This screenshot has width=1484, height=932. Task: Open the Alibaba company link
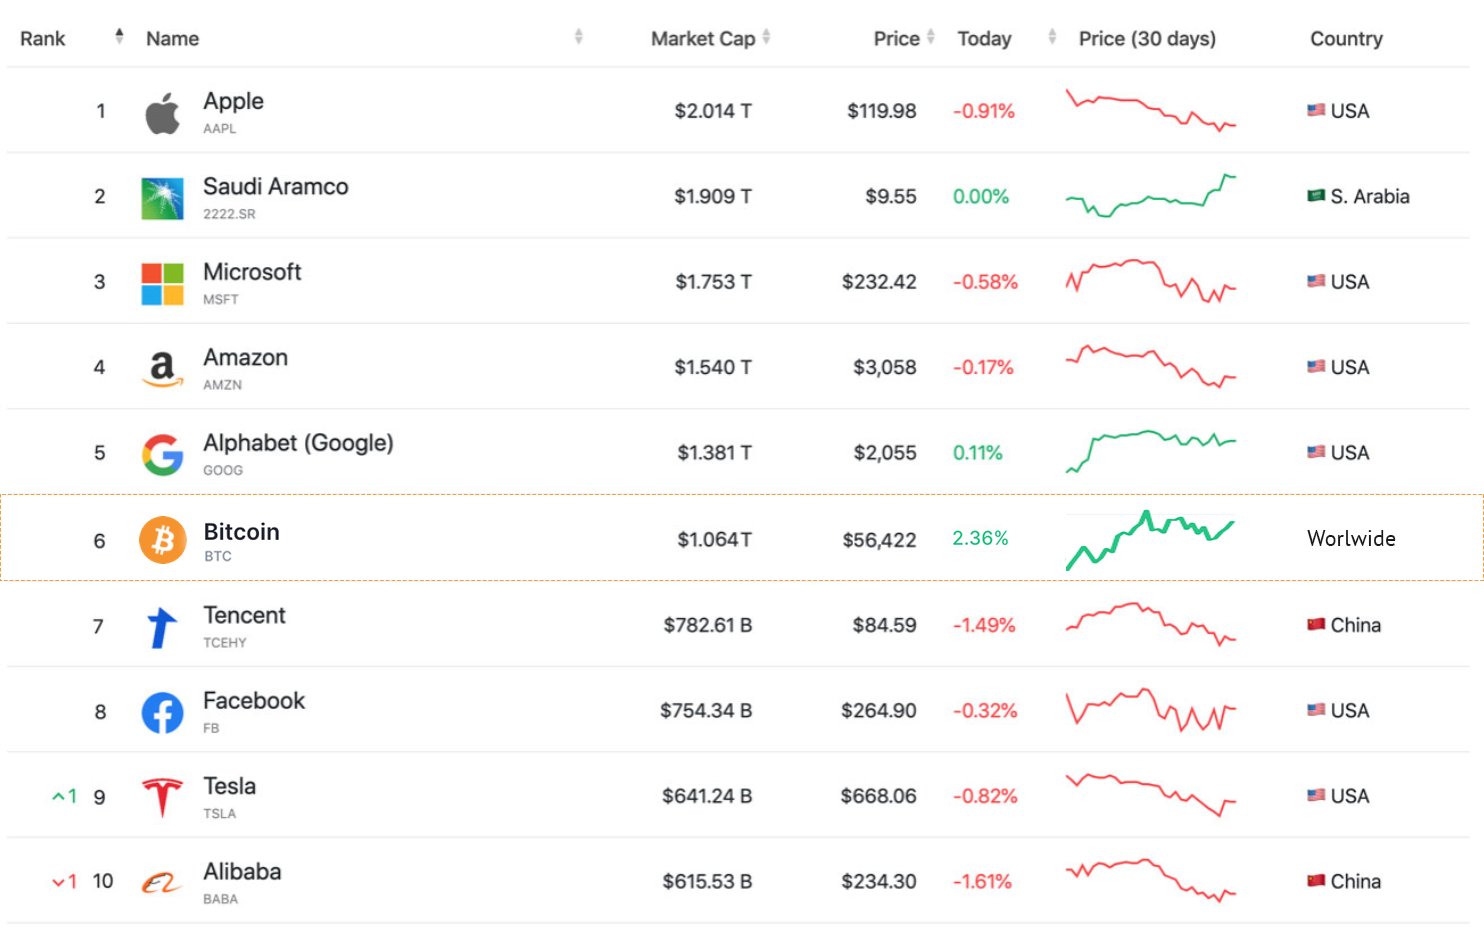242,871
